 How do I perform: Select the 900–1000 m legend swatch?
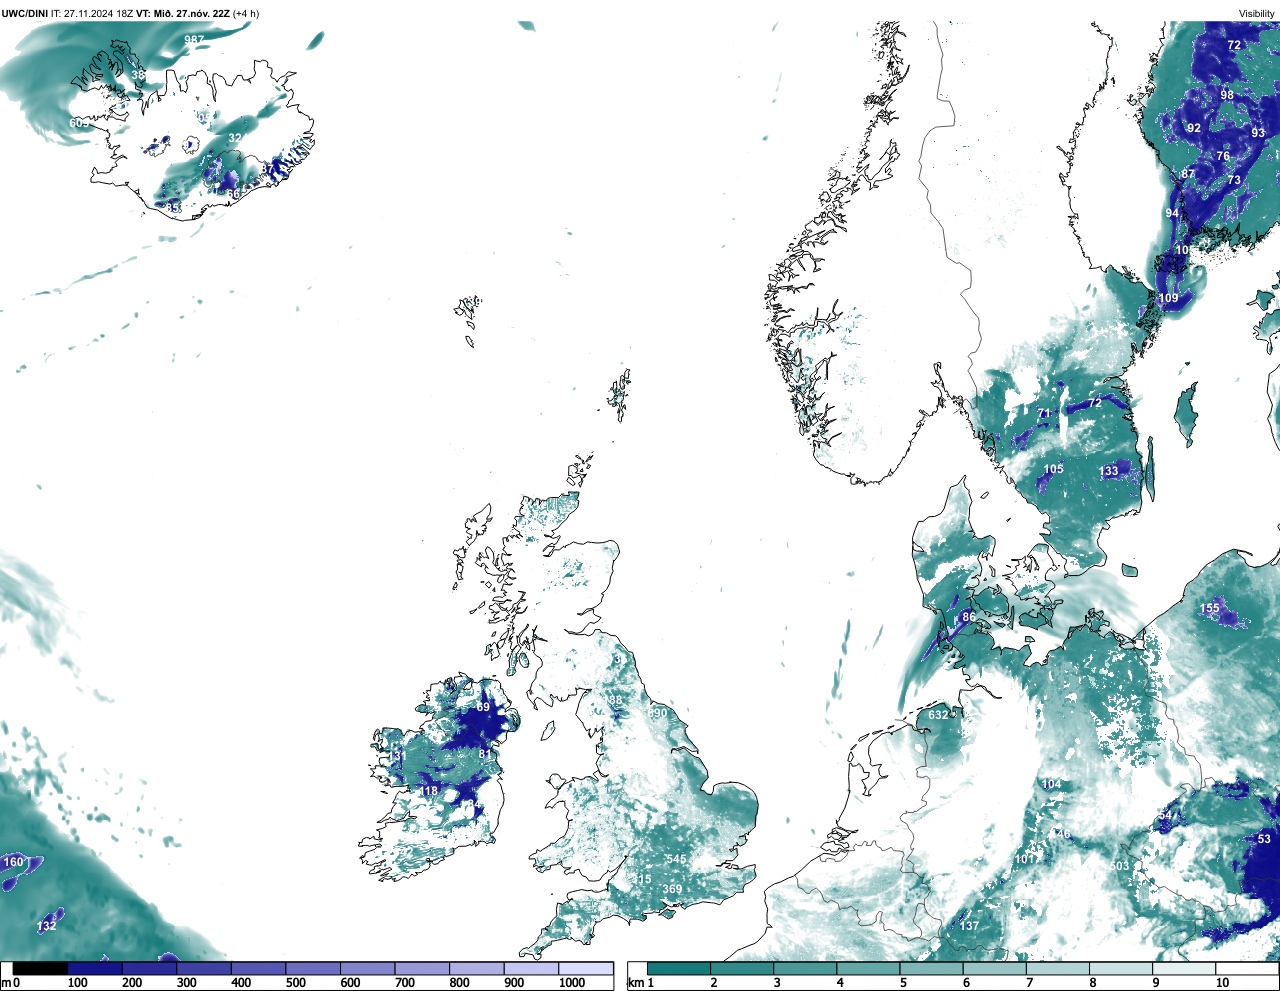(531, 968)
